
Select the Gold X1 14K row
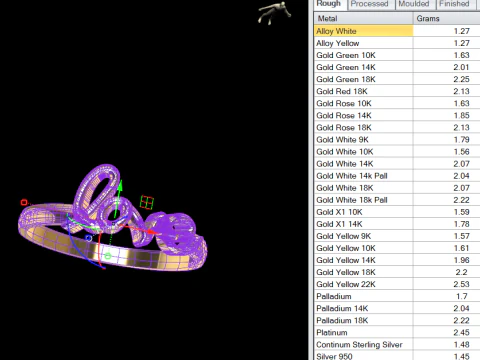click(397, 224)
